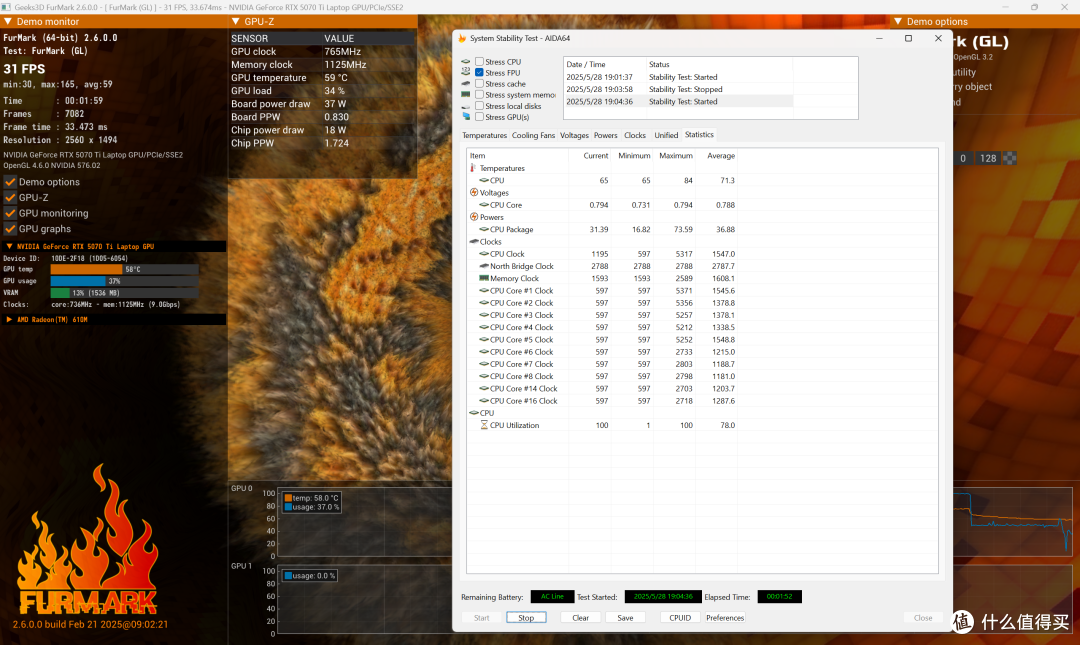Click the FurMark app icon in the window title bar

pos(6,7)
